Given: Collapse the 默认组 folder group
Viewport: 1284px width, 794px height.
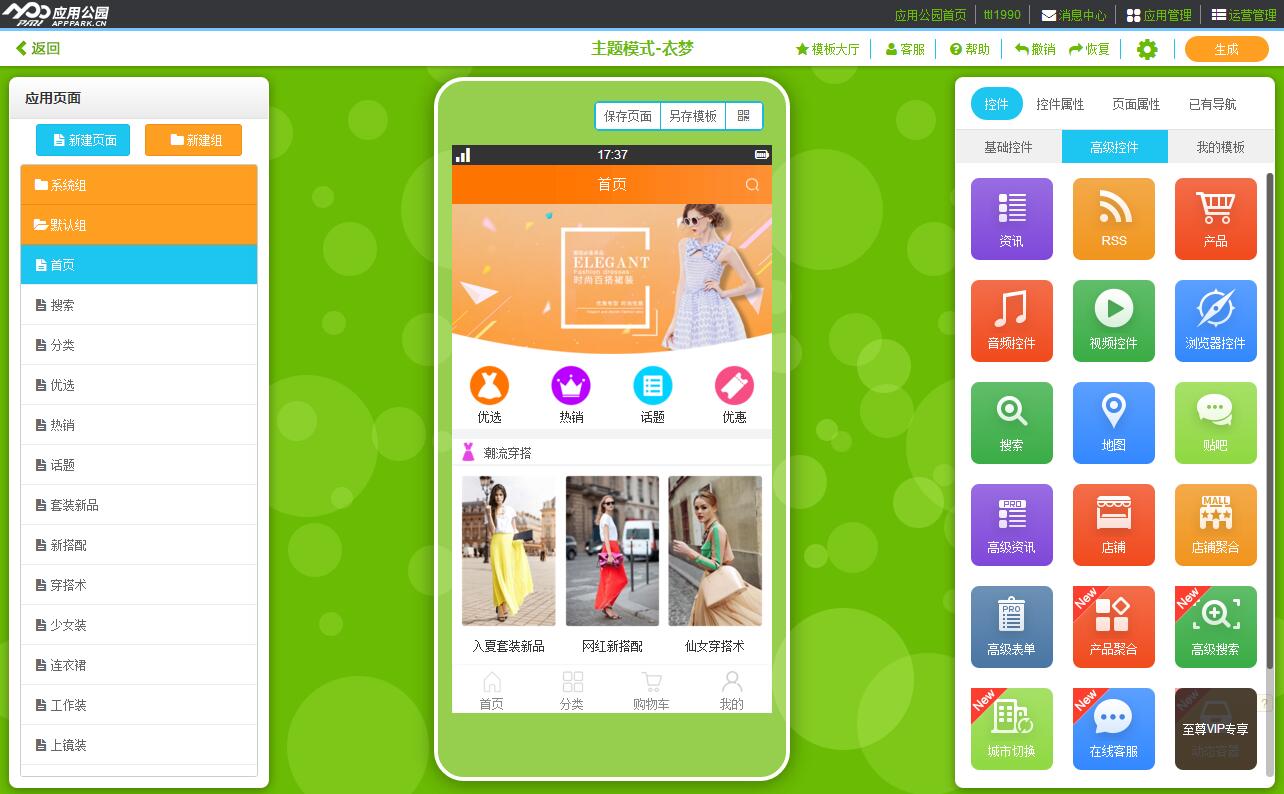Looking at the screenshot, I should point(139,225).
